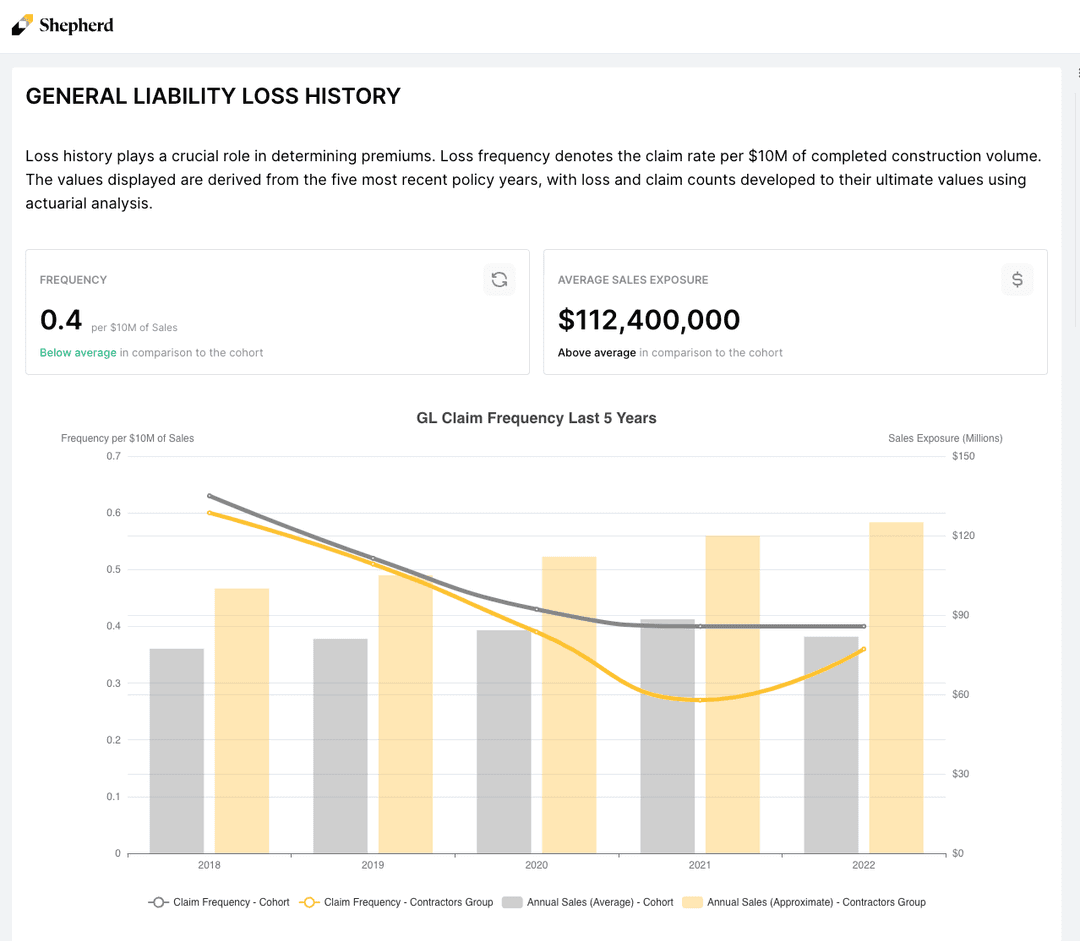The height and width of the screenshot is (941, 1080).
Task: Click the 2018 cohort frequency data point
Action: [x=210, y=496]
